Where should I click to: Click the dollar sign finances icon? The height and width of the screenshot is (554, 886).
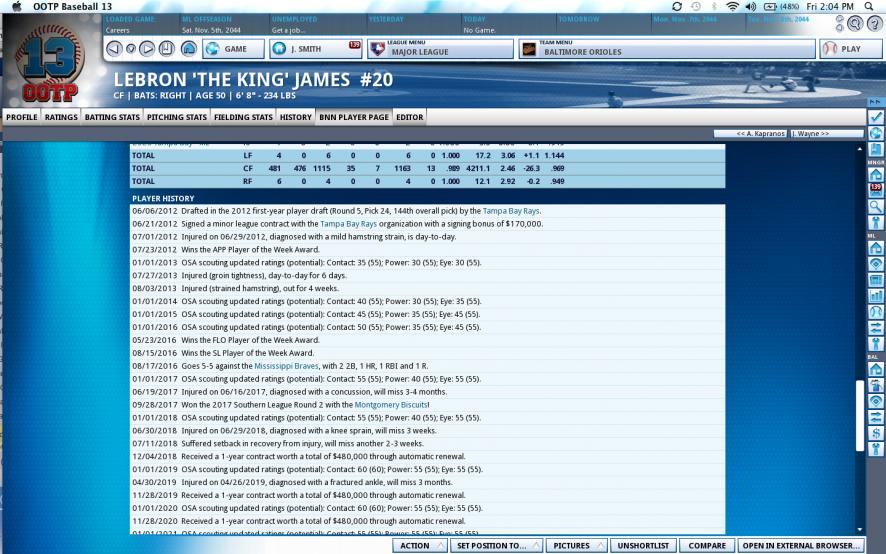click(876, 433)
